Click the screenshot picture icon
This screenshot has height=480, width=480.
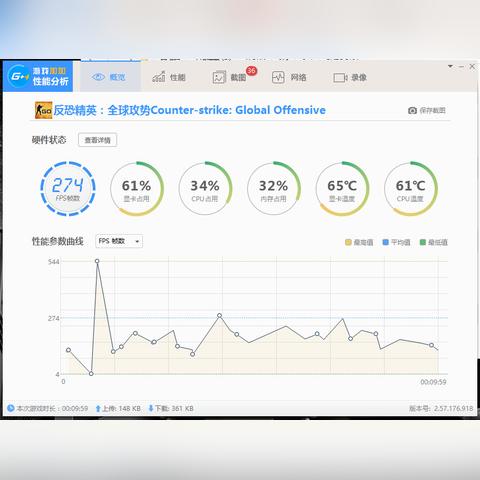click(219, 77)
